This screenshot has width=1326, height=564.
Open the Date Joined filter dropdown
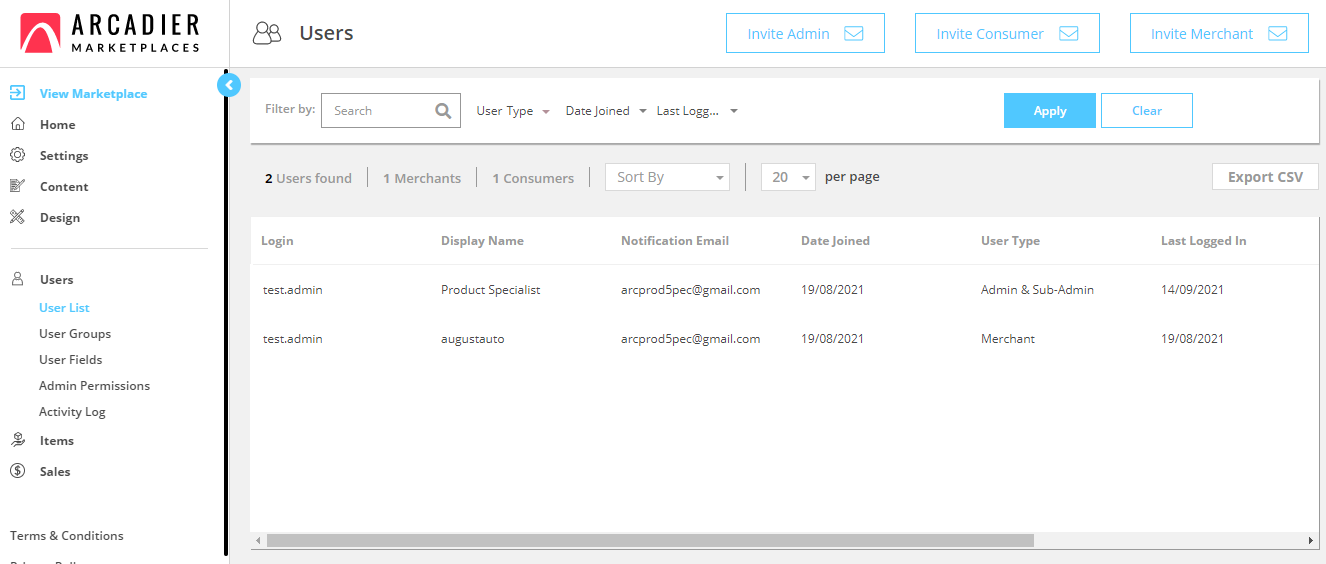pyautogui.click(x=606, y=111)
